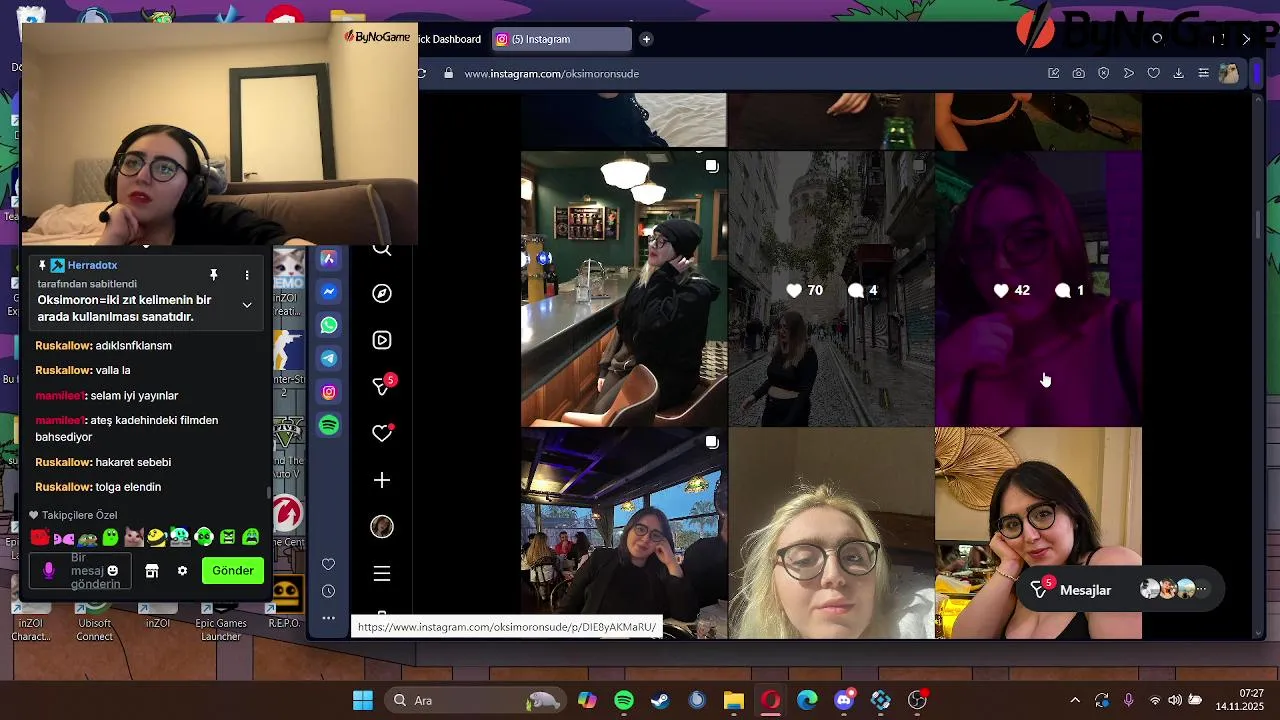The image size is (1280, 720).
Task: Select the (5) Instagram browser tab
Action: pyautogui.click(x=561, y=39)
